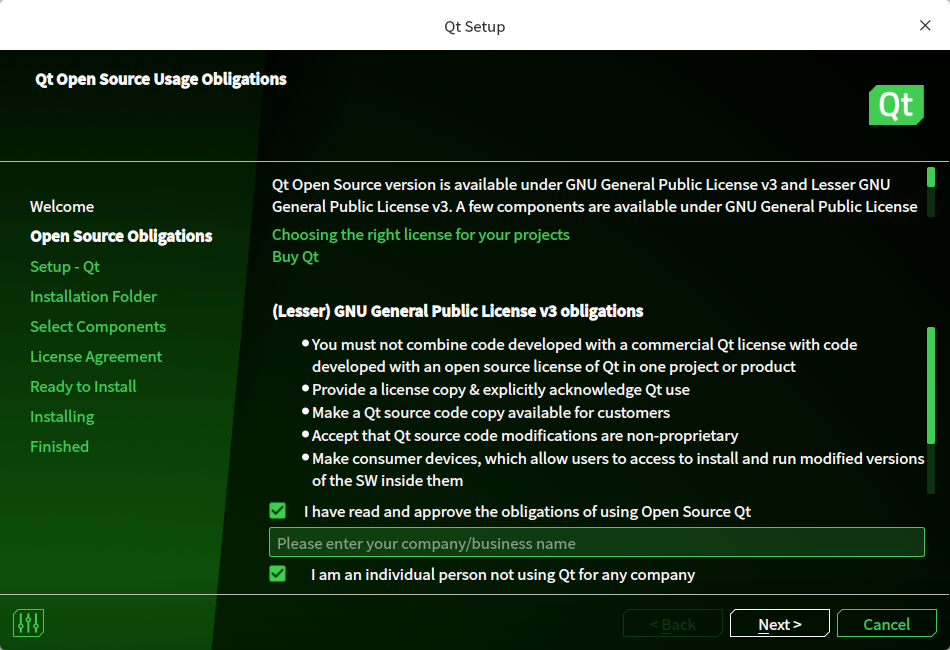The width and height of the screenshot is (950, 650).
Task: Select the Welcome step in the sidebar
Action: (62, 206)
